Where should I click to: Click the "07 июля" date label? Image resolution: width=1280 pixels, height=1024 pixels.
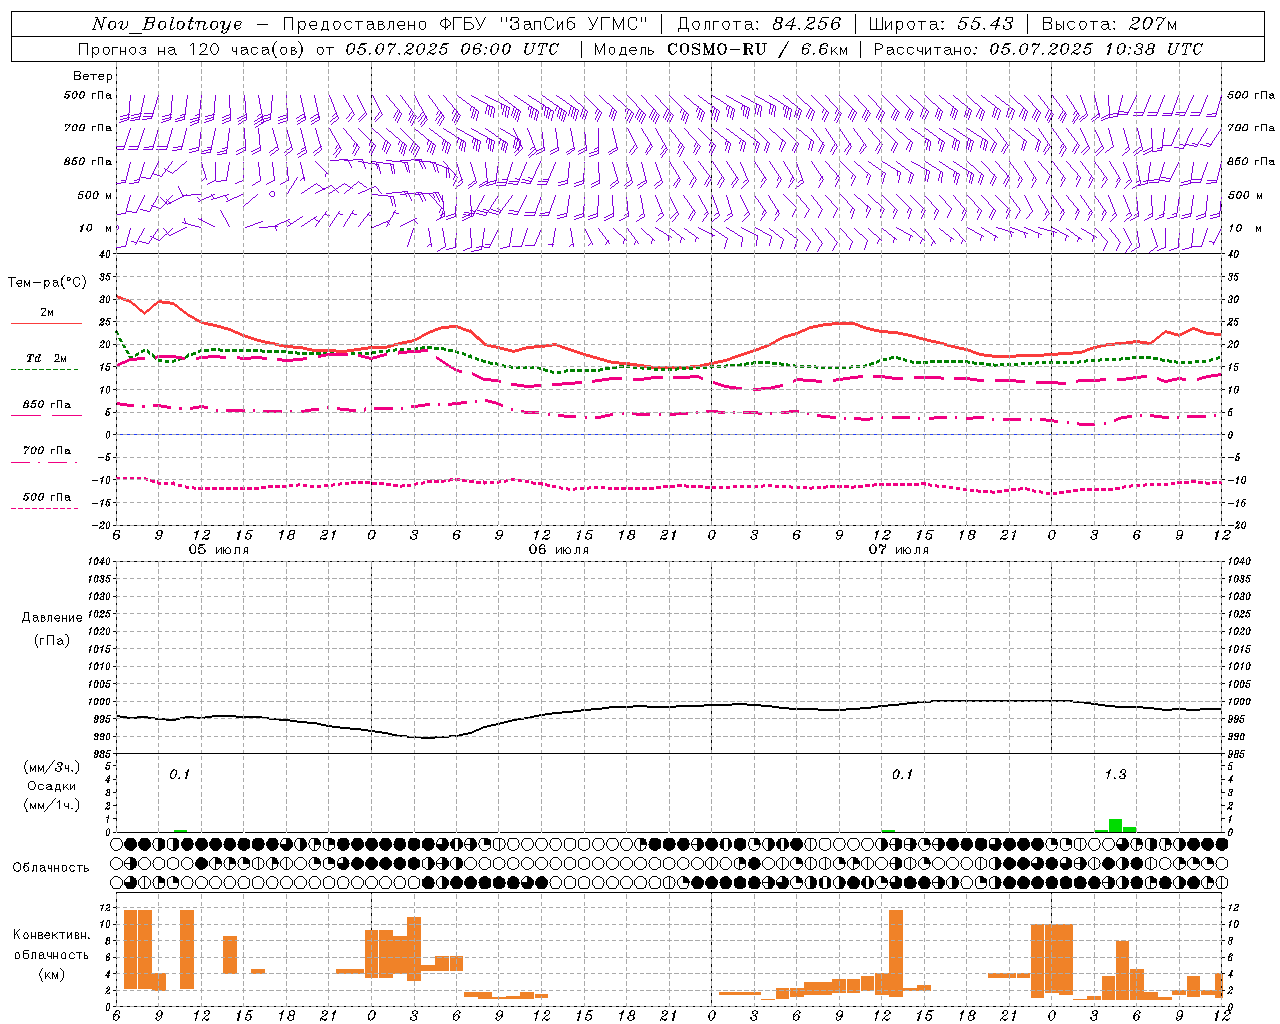pos(899,550)
